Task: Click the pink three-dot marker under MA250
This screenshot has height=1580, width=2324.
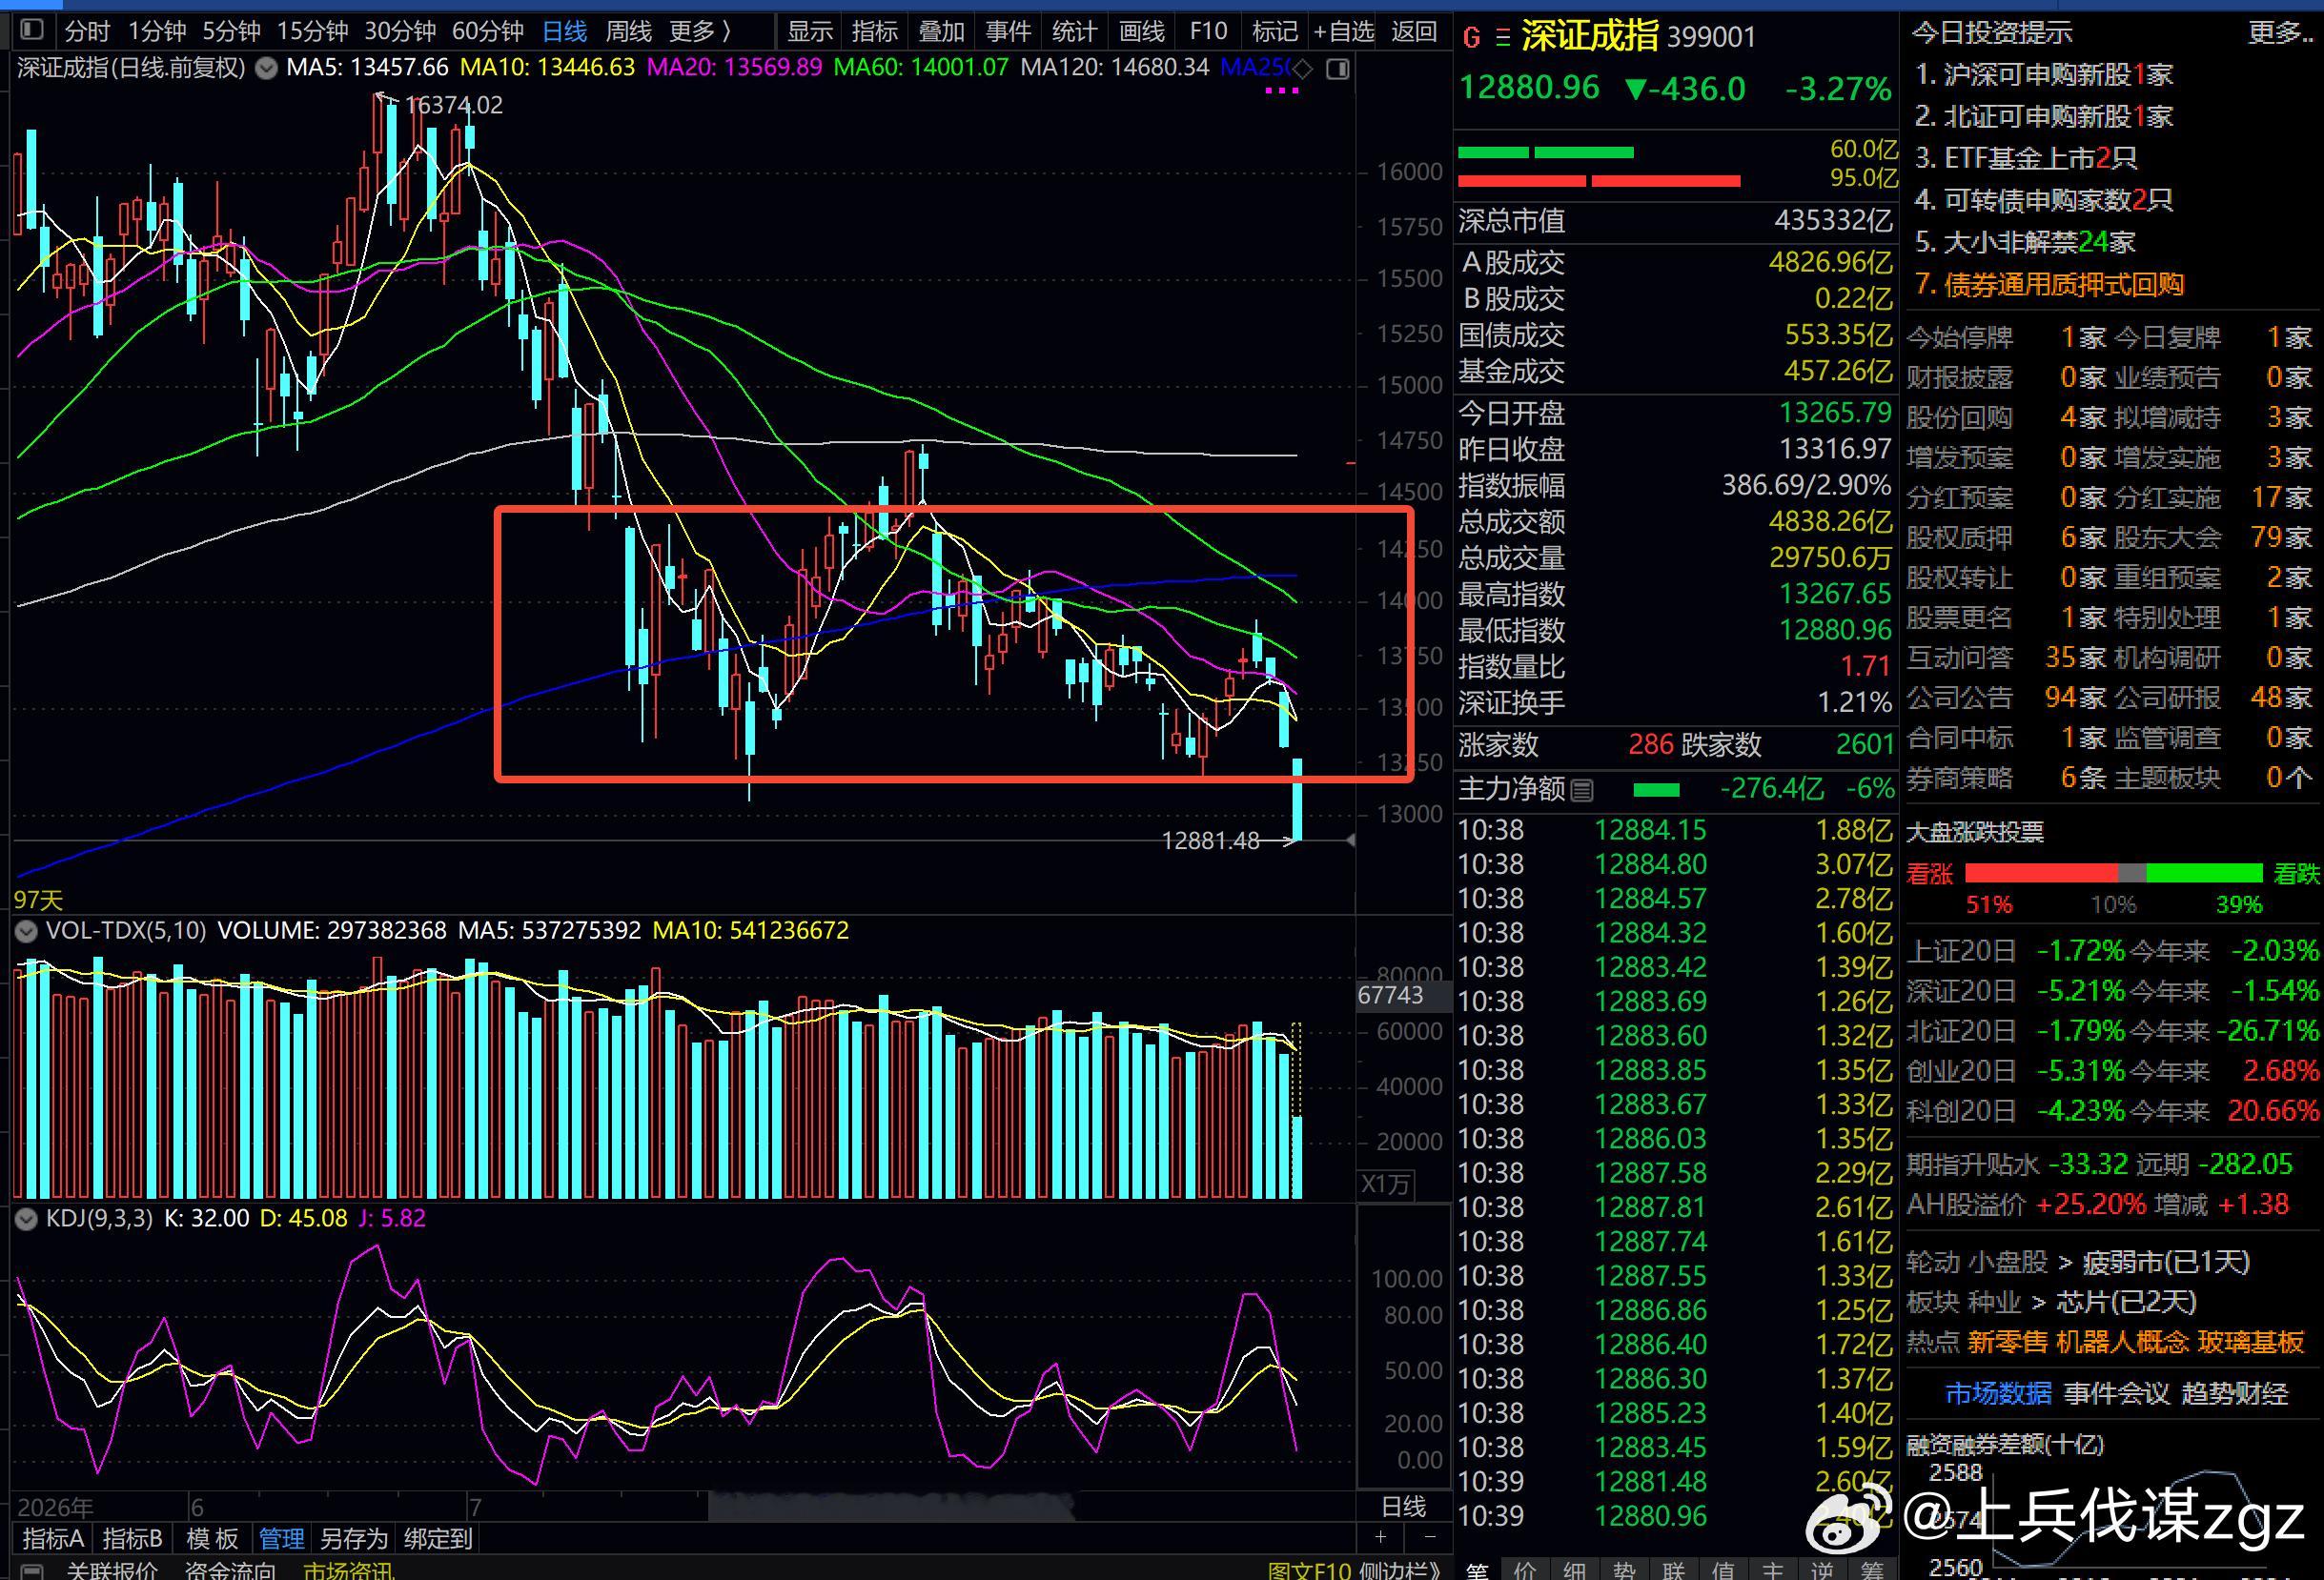Action: pyautogui.click(x=1282, y=91)
